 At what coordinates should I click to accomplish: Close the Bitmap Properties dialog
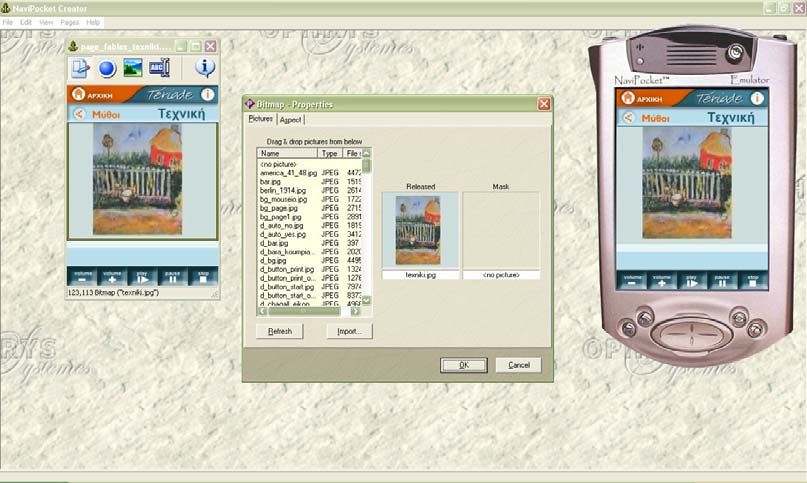point(544,104)
